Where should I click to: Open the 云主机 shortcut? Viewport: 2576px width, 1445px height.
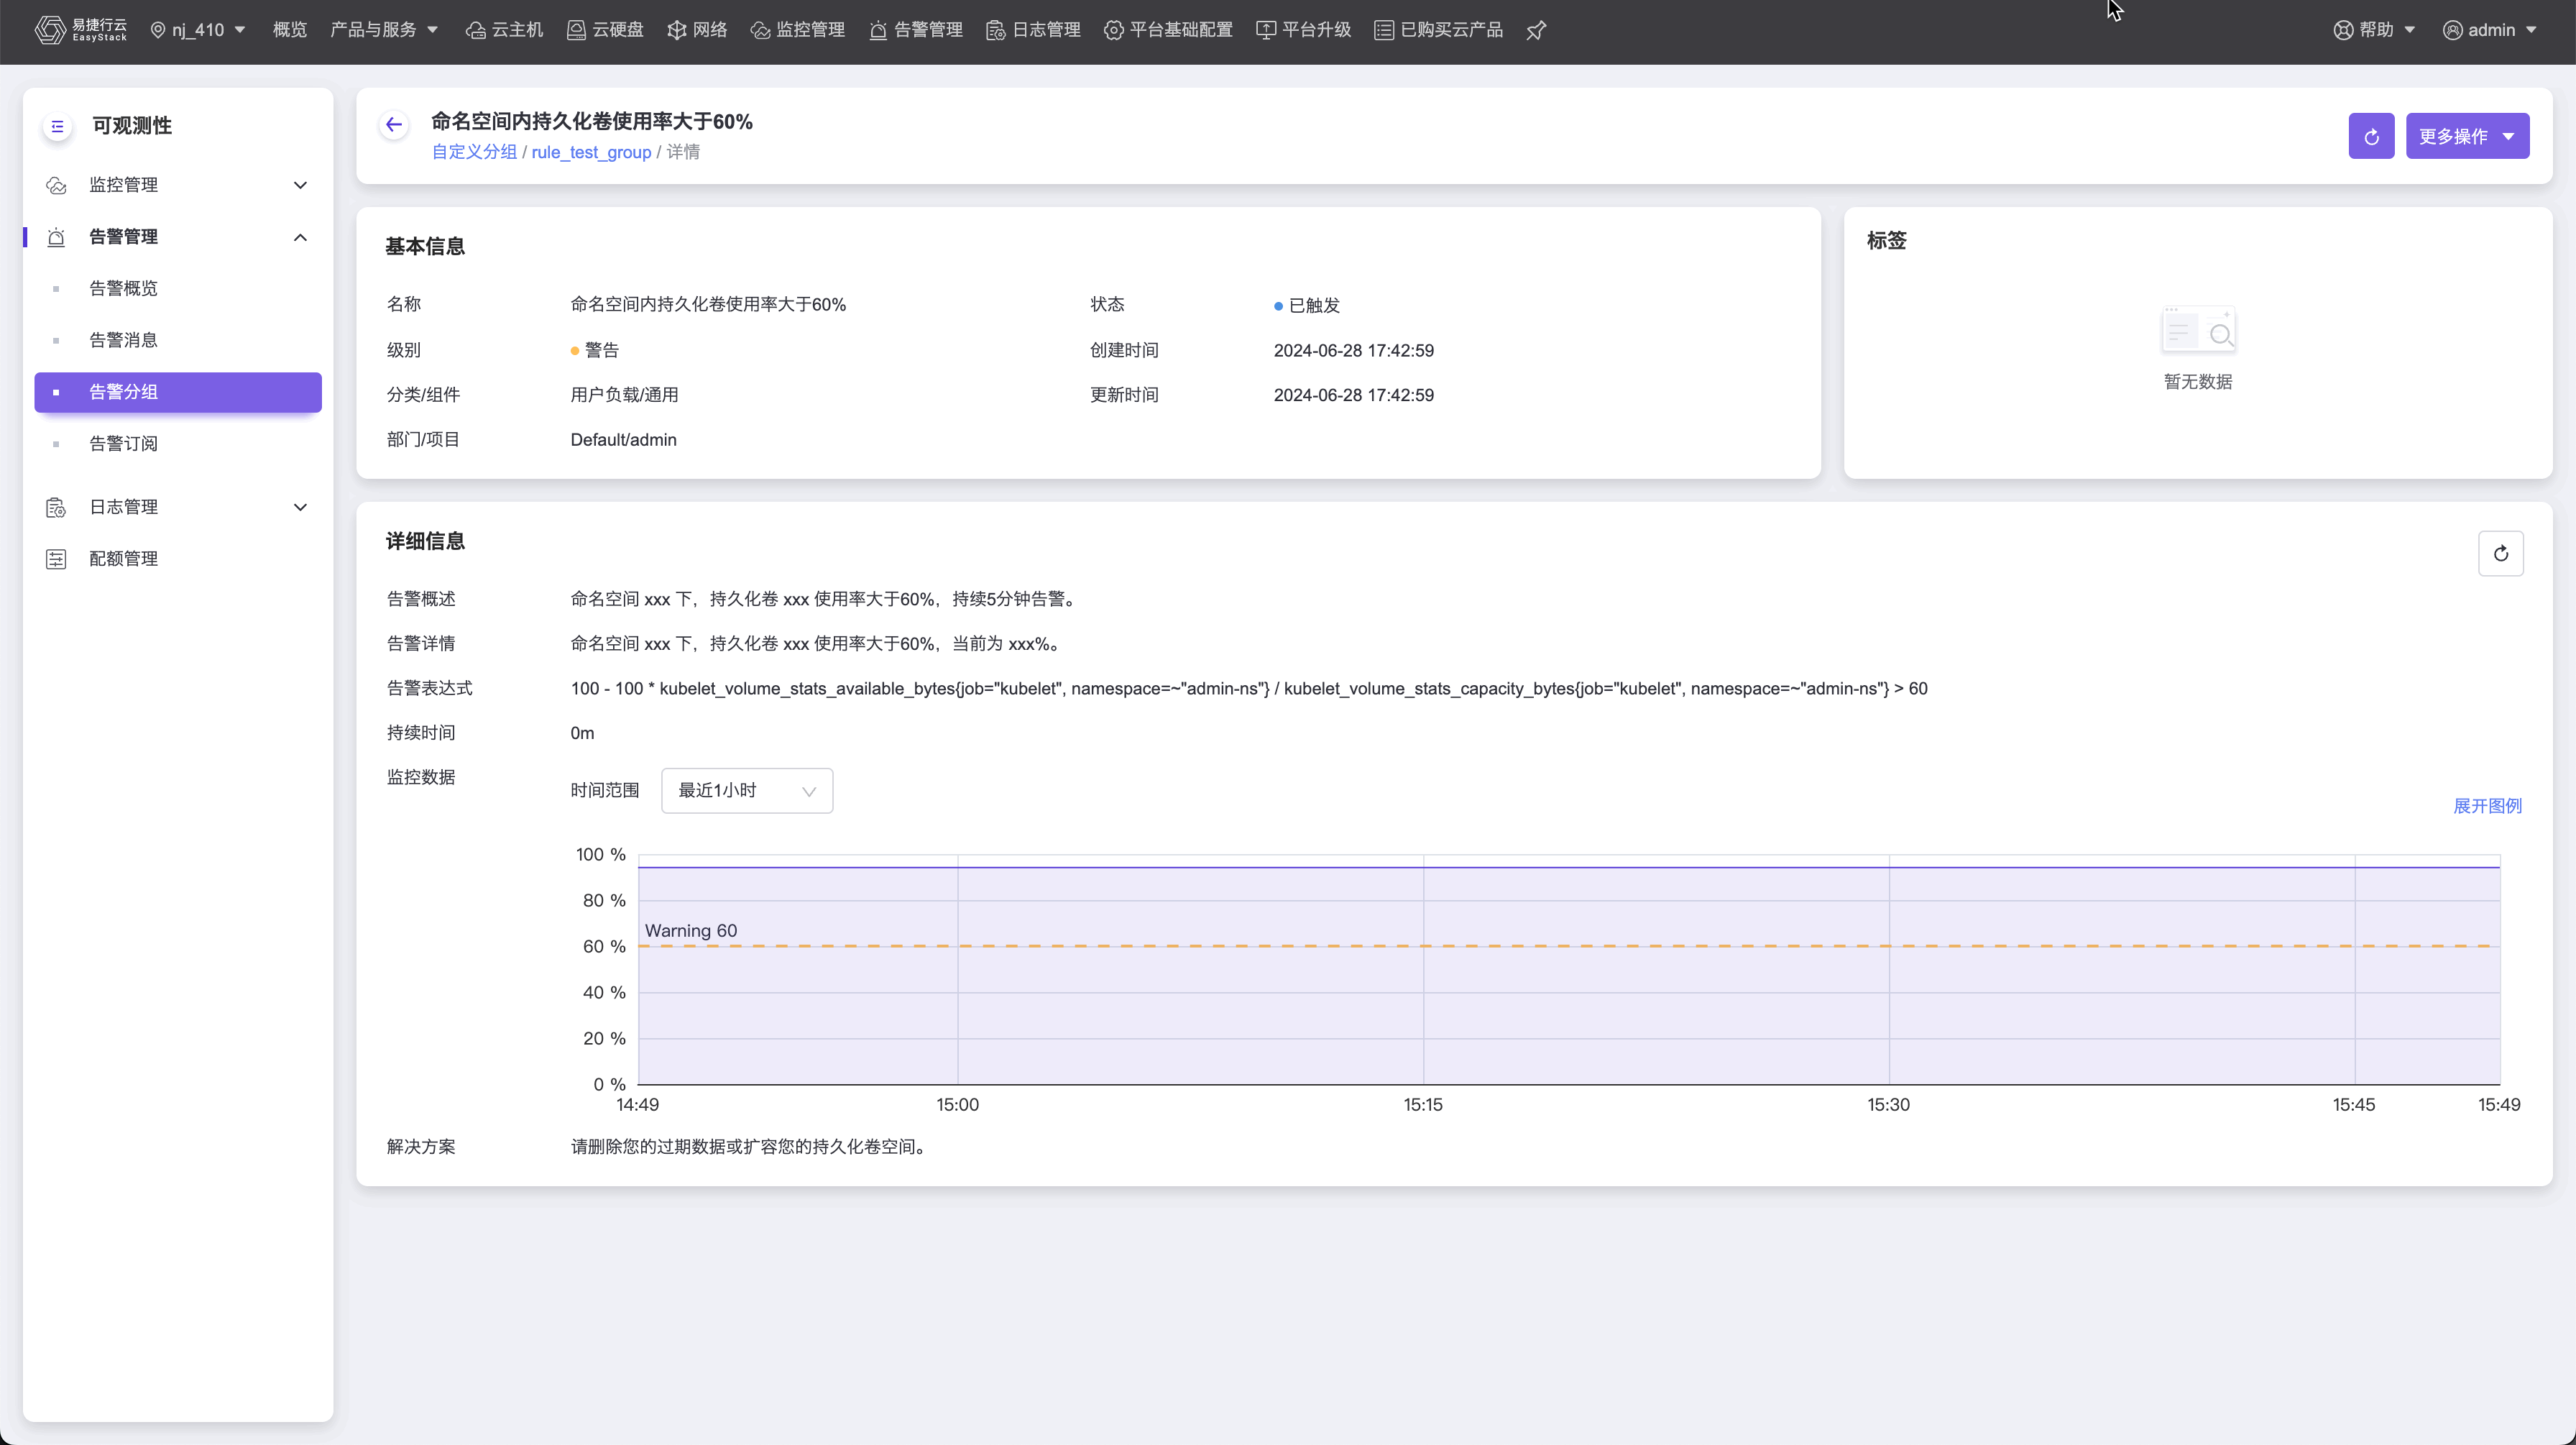click(505, 30)
